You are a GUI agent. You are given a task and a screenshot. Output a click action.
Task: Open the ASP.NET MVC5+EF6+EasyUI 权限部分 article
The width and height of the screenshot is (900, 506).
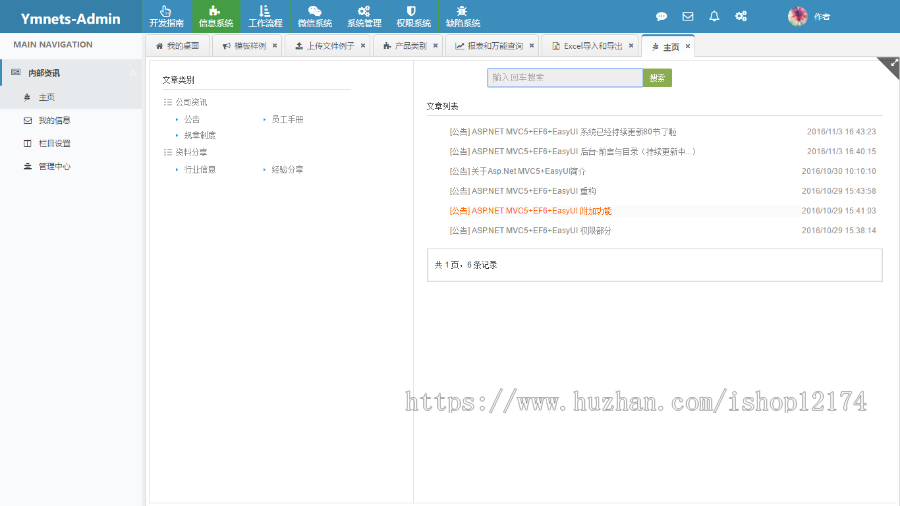point(530,231)
